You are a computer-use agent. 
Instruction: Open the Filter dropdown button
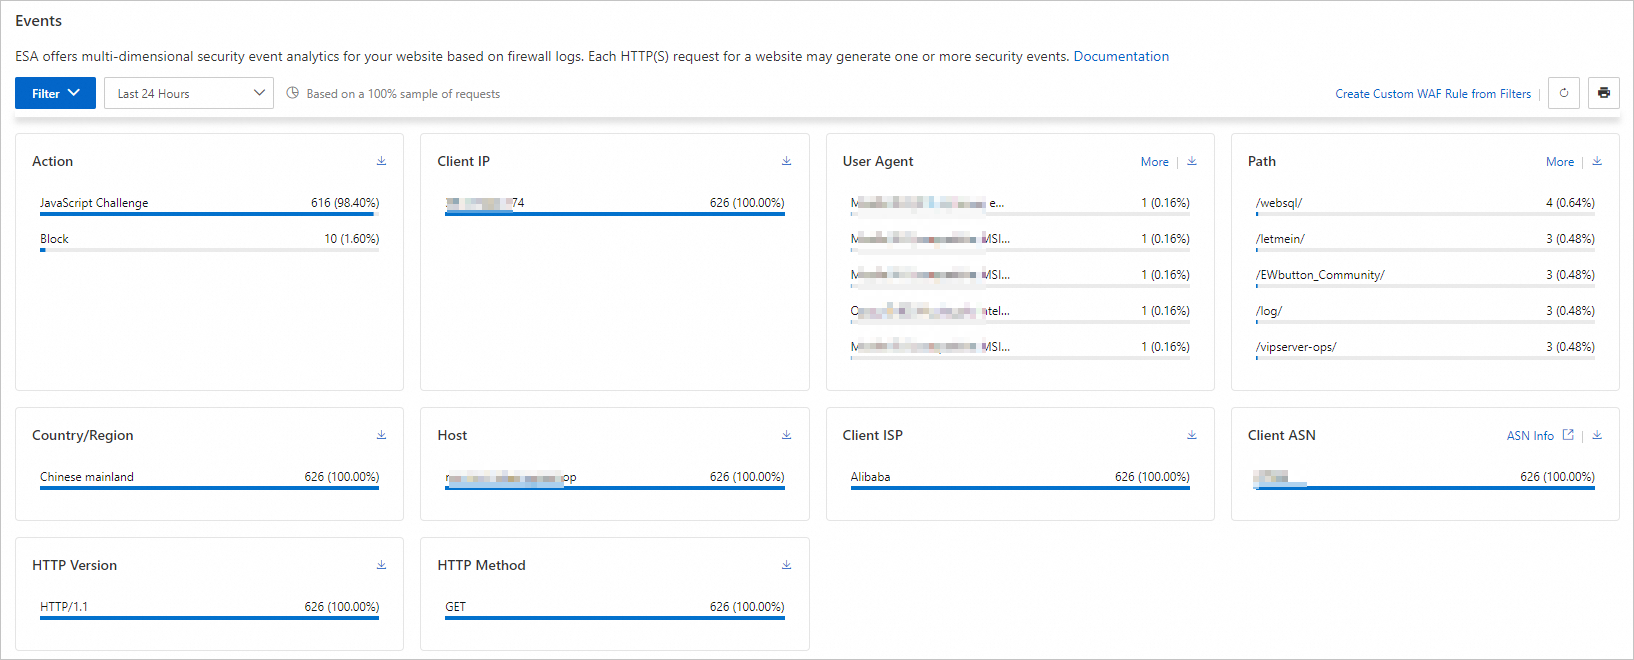[55, 93]
